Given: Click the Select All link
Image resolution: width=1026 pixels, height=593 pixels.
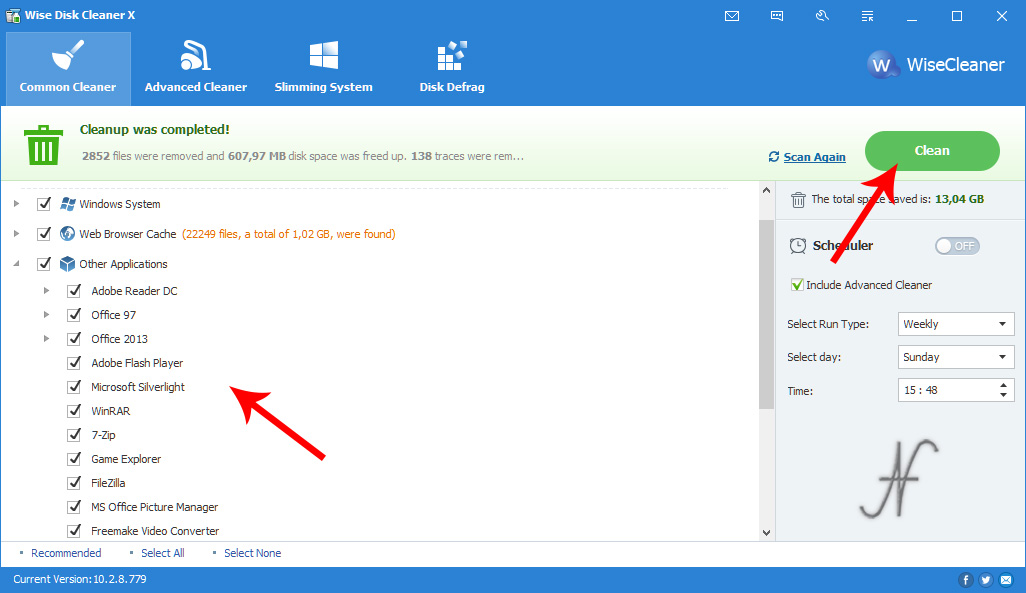Looking at the screenshot, I should 162,553.
